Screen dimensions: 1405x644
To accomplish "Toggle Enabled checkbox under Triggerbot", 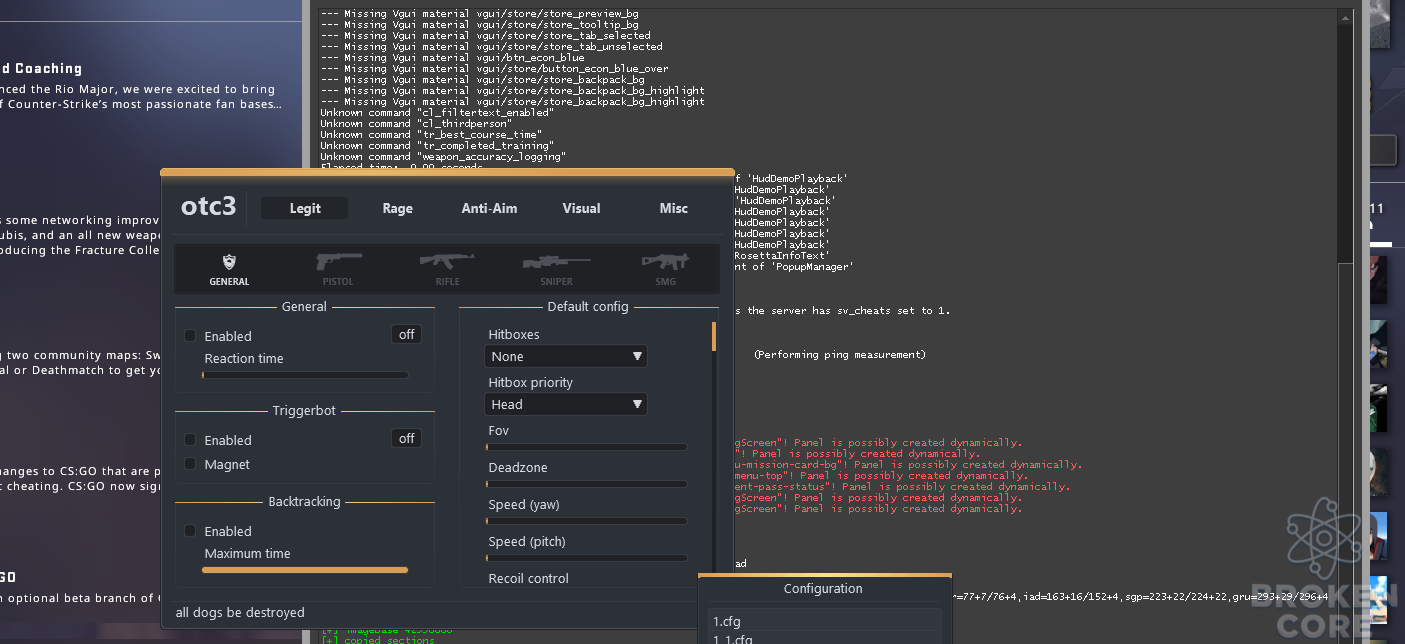I will [190, 440].
